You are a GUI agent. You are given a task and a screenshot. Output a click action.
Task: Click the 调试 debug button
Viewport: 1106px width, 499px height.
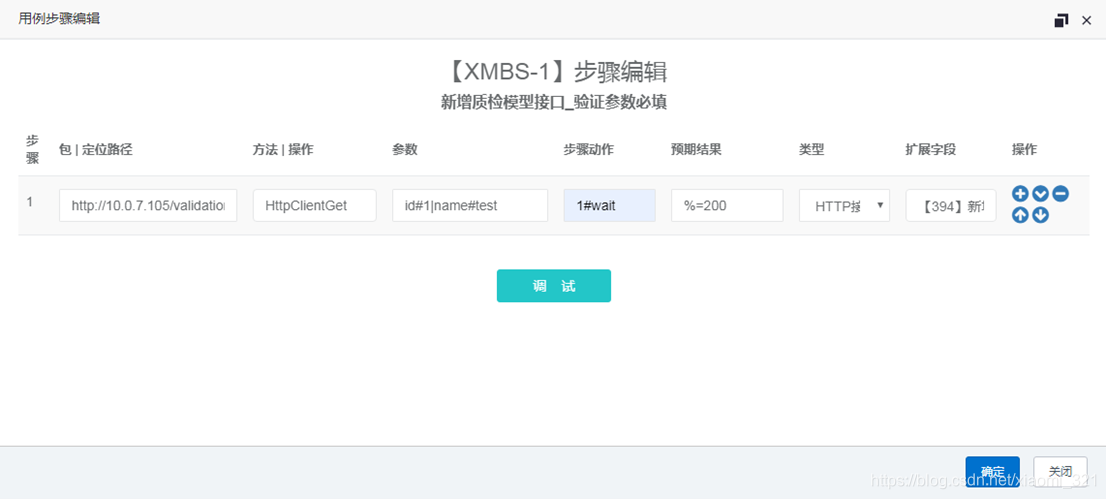554,286
